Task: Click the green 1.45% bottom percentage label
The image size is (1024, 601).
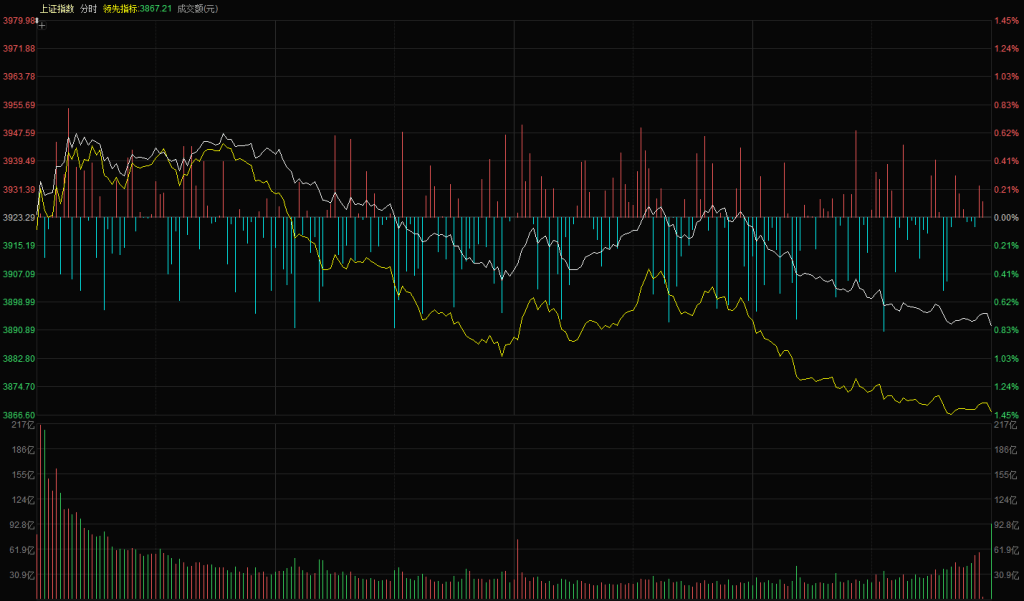Action: point(1006,415)
